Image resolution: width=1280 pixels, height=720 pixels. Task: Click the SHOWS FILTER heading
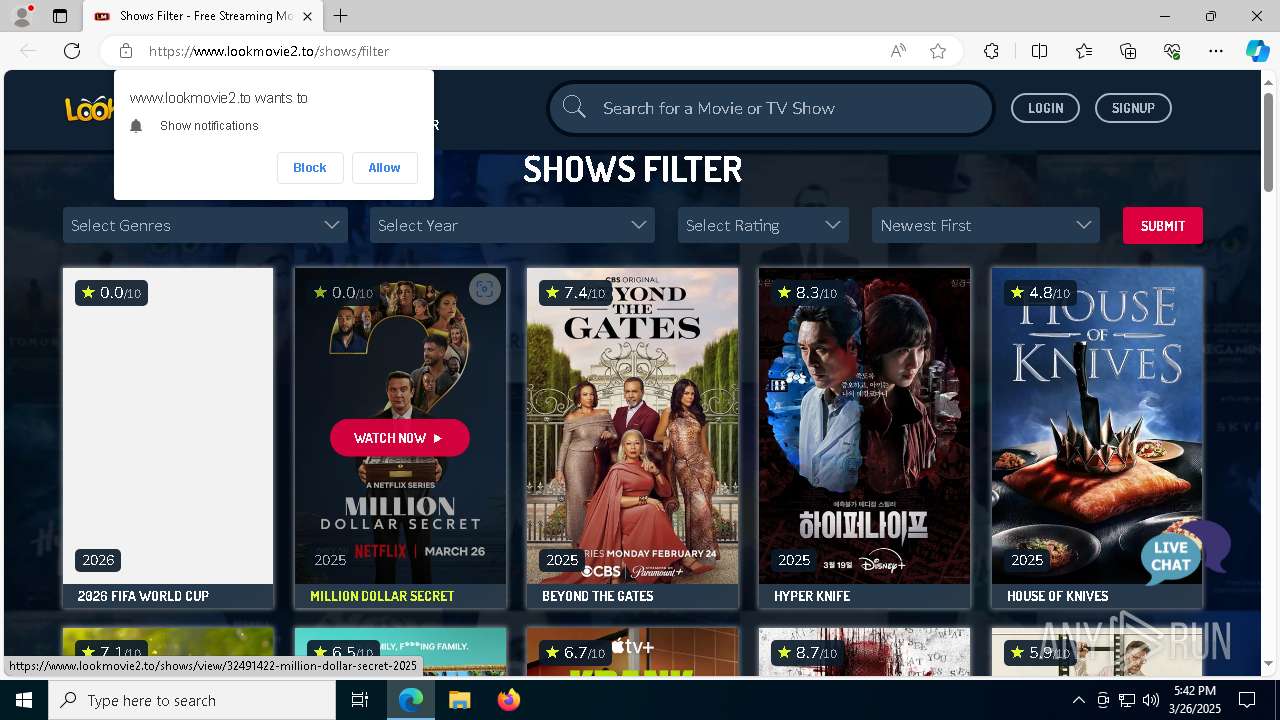(x=633, y=170)
